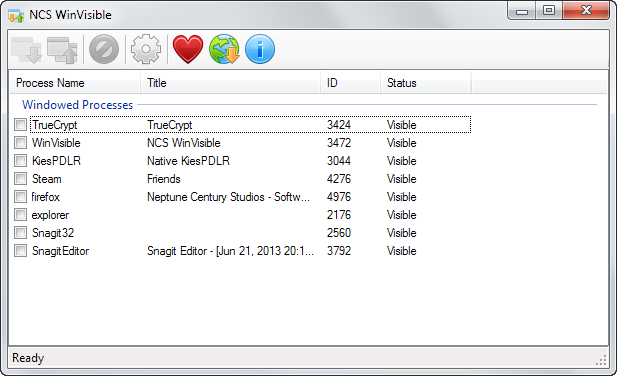
Task: Select the Native KiesPDLR title cell
Action: coord(188,161)
